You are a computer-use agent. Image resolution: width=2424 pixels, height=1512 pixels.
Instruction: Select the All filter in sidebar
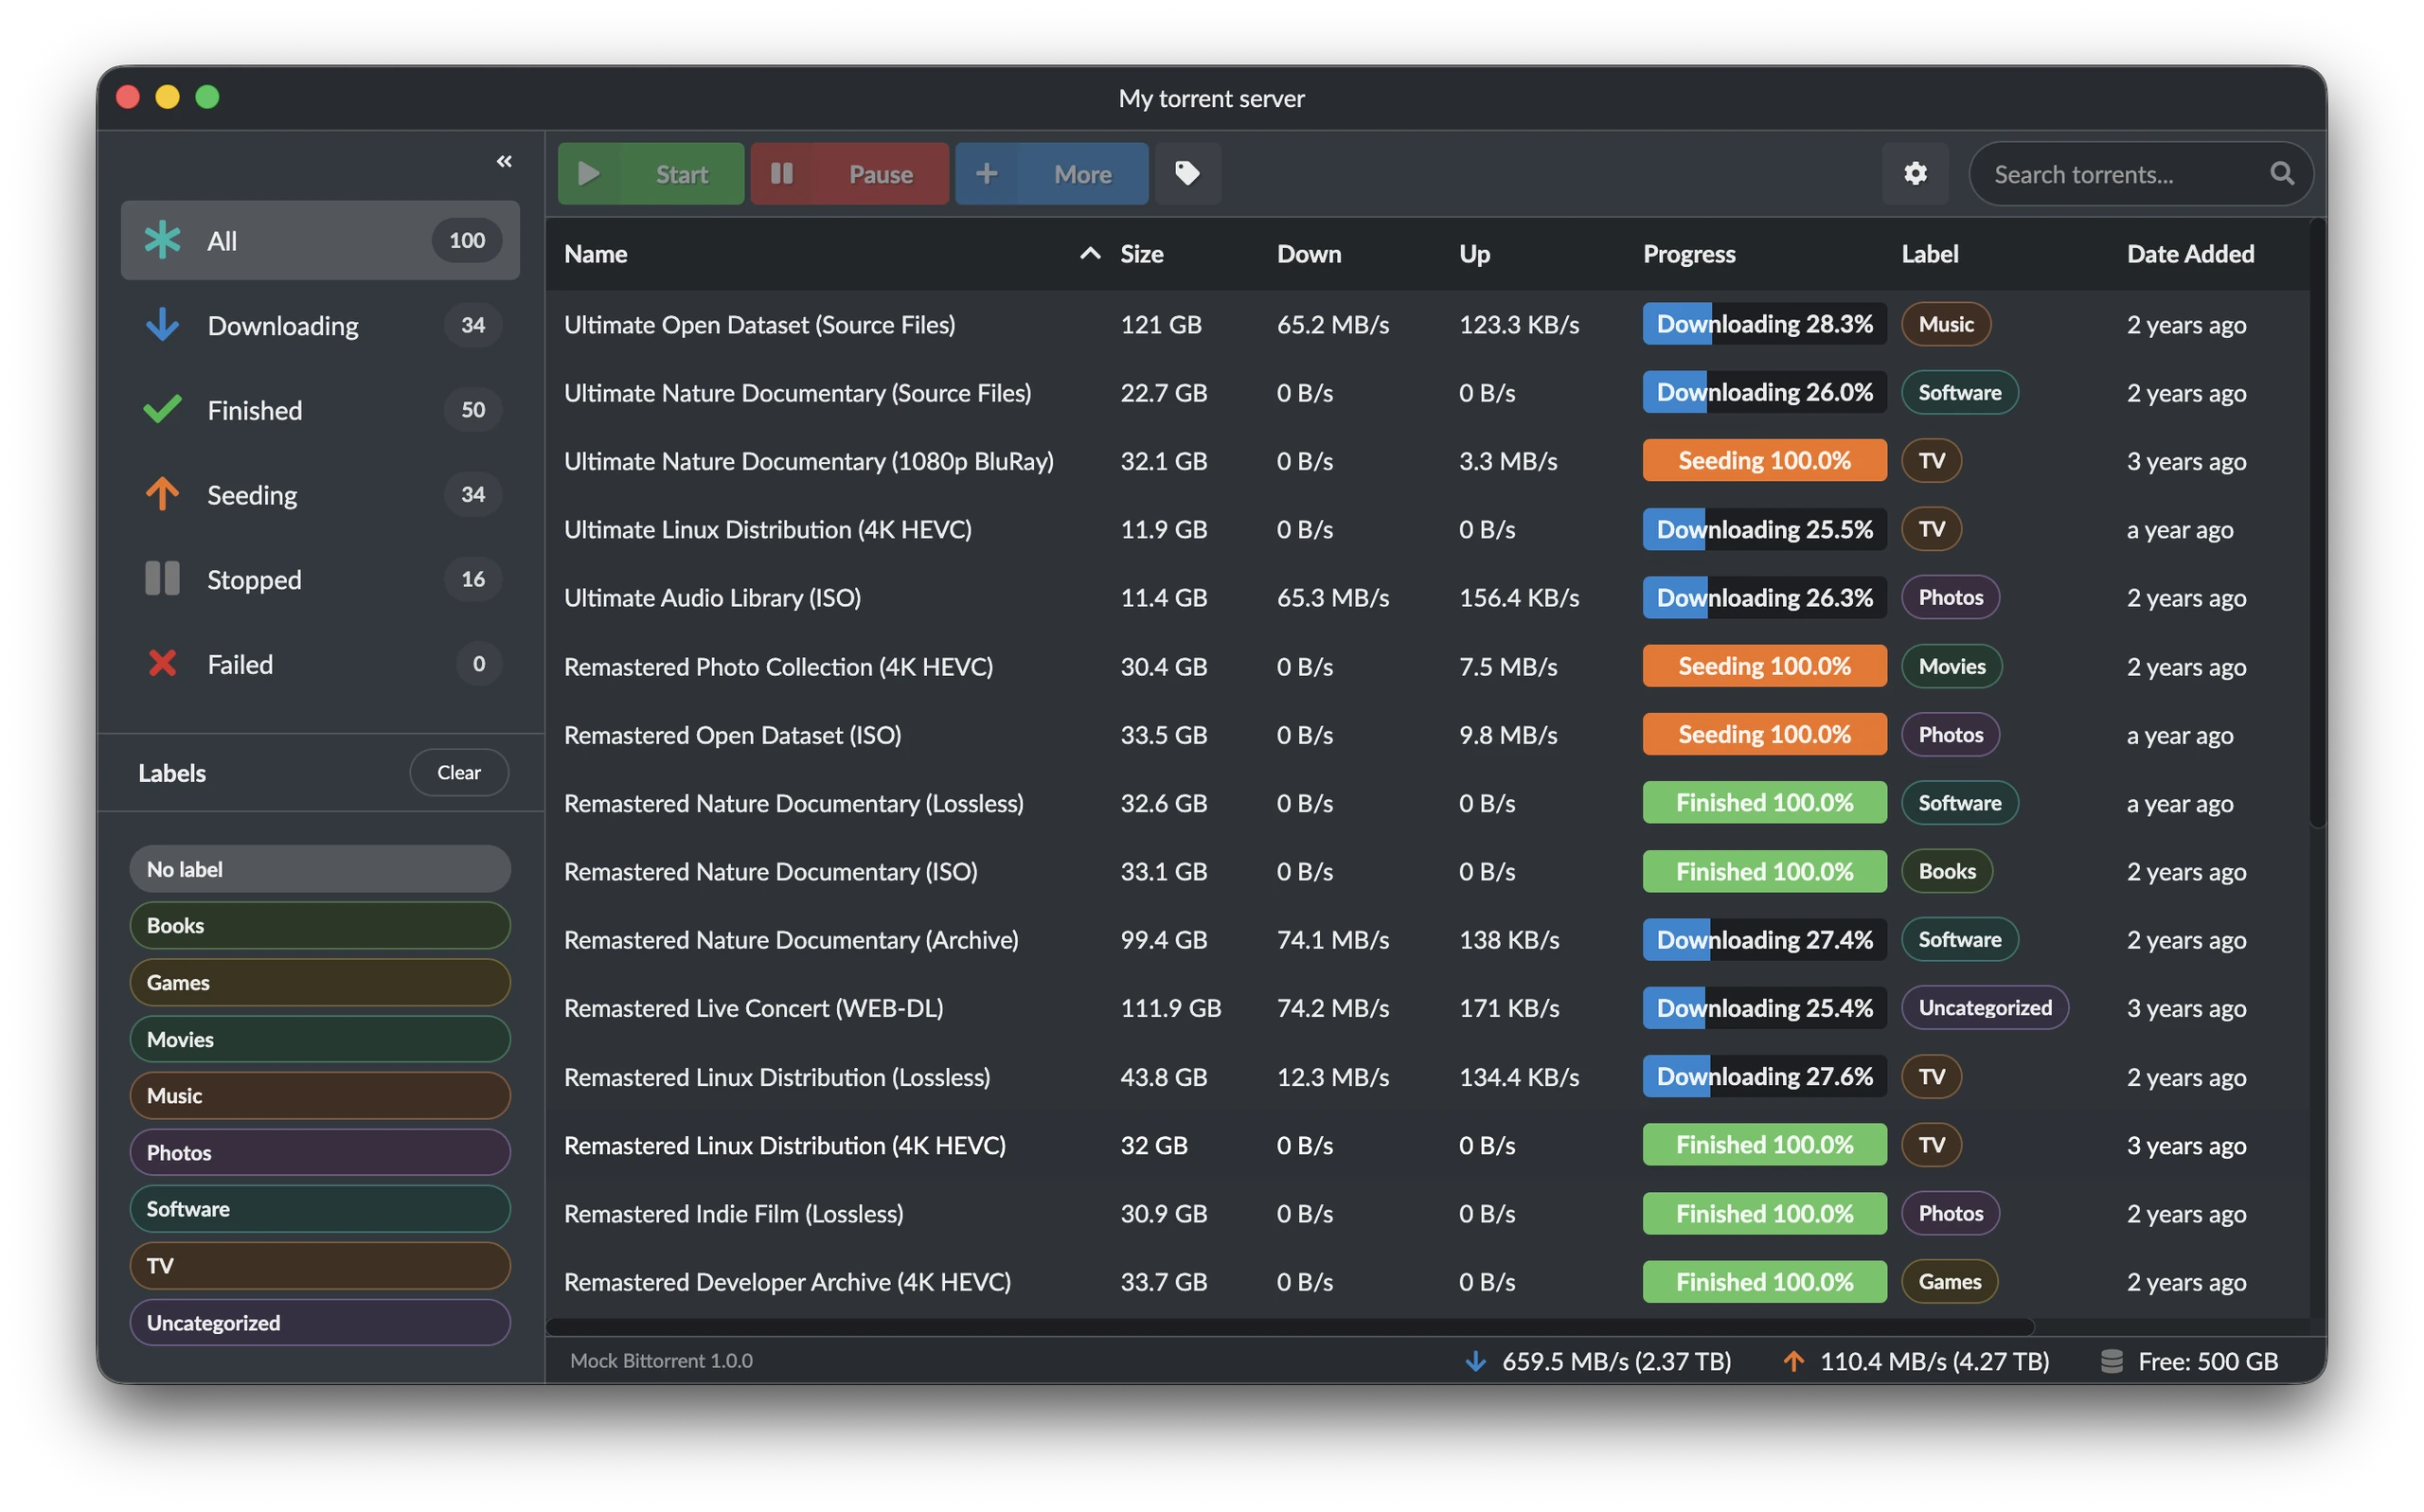coord(320,240)
